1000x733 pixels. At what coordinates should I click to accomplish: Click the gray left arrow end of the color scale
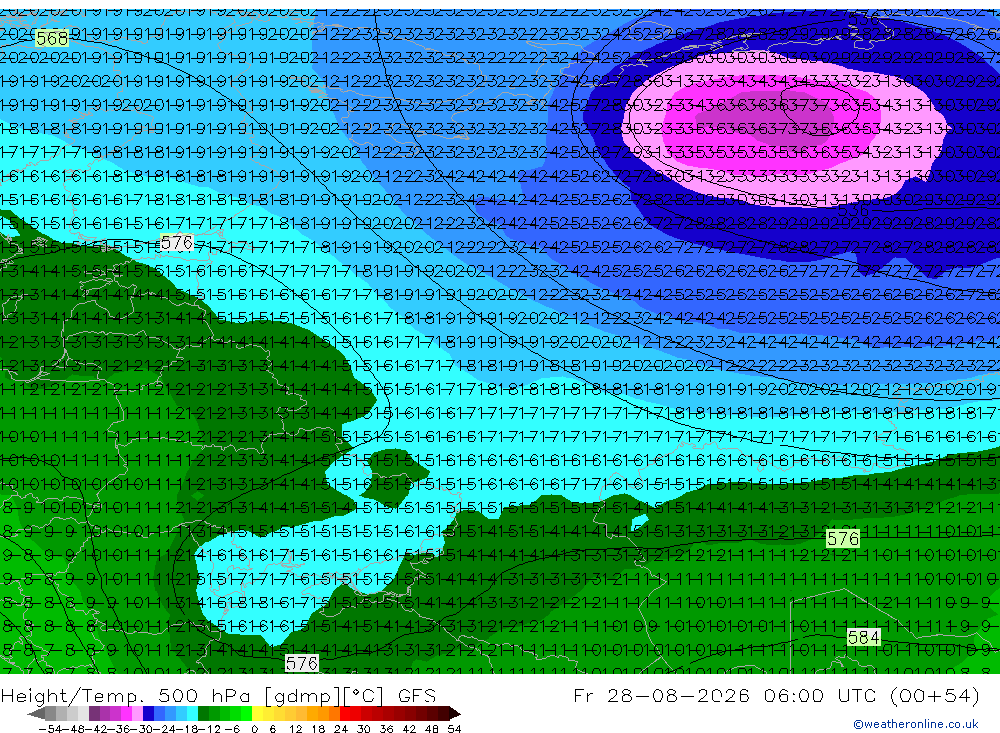(36, 713)
